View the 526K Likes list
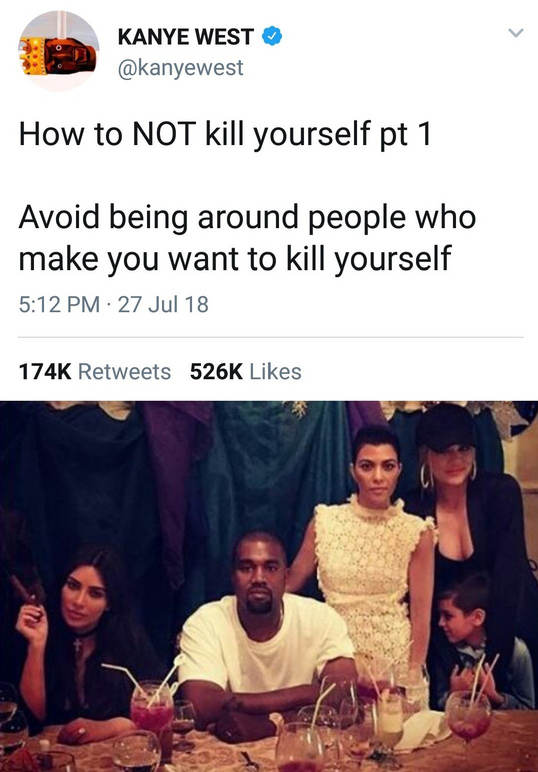The image size is (538, 772). coord(246,372)
